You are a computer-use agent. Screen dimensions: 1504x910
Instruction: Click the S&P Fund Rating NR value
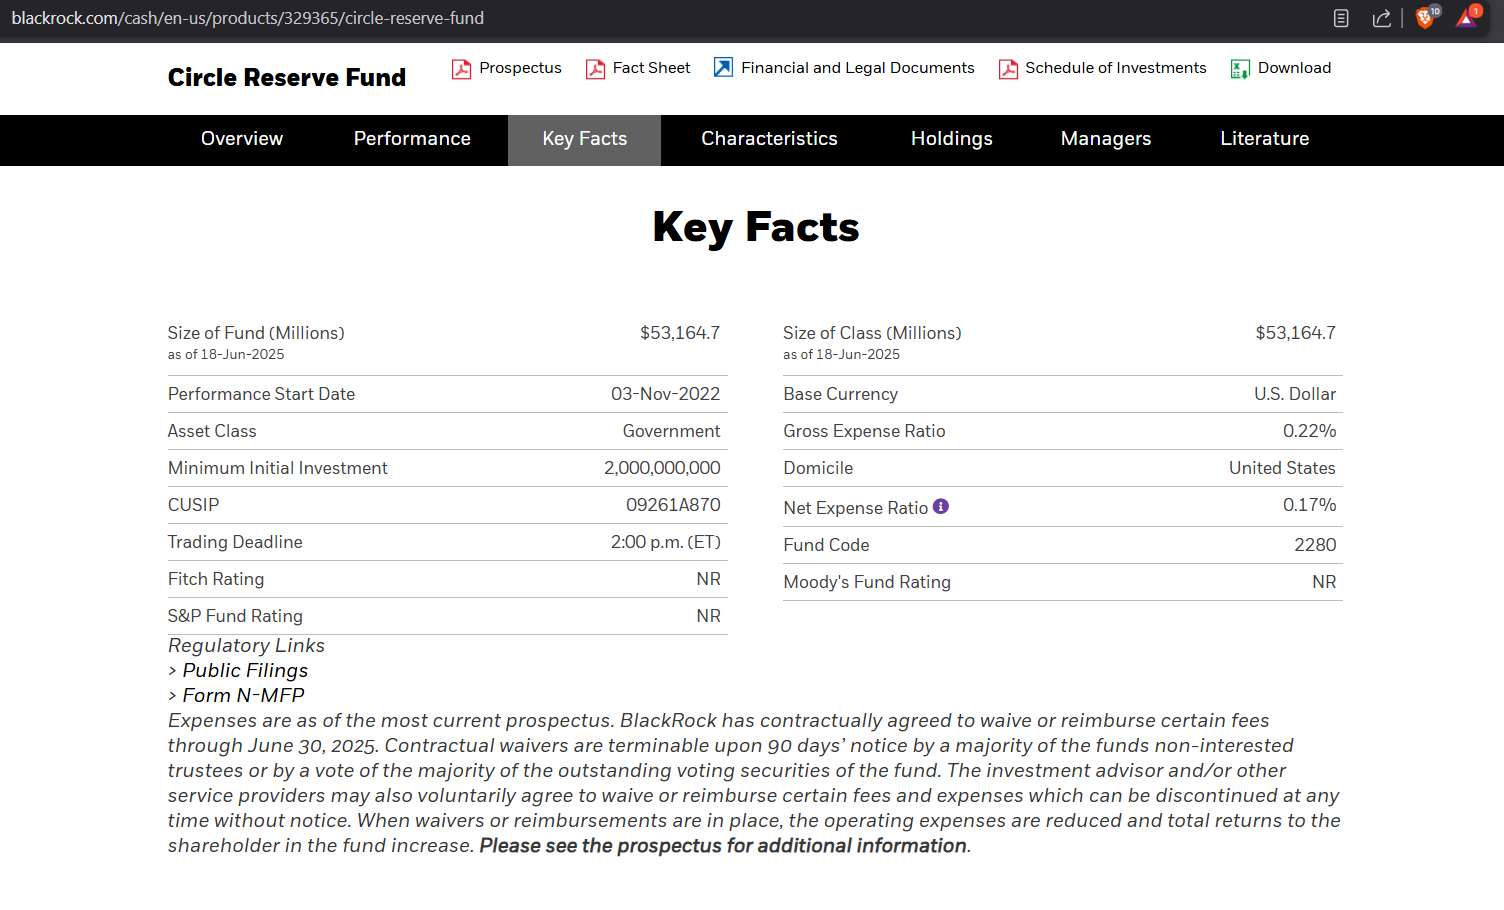pos(708,616)
